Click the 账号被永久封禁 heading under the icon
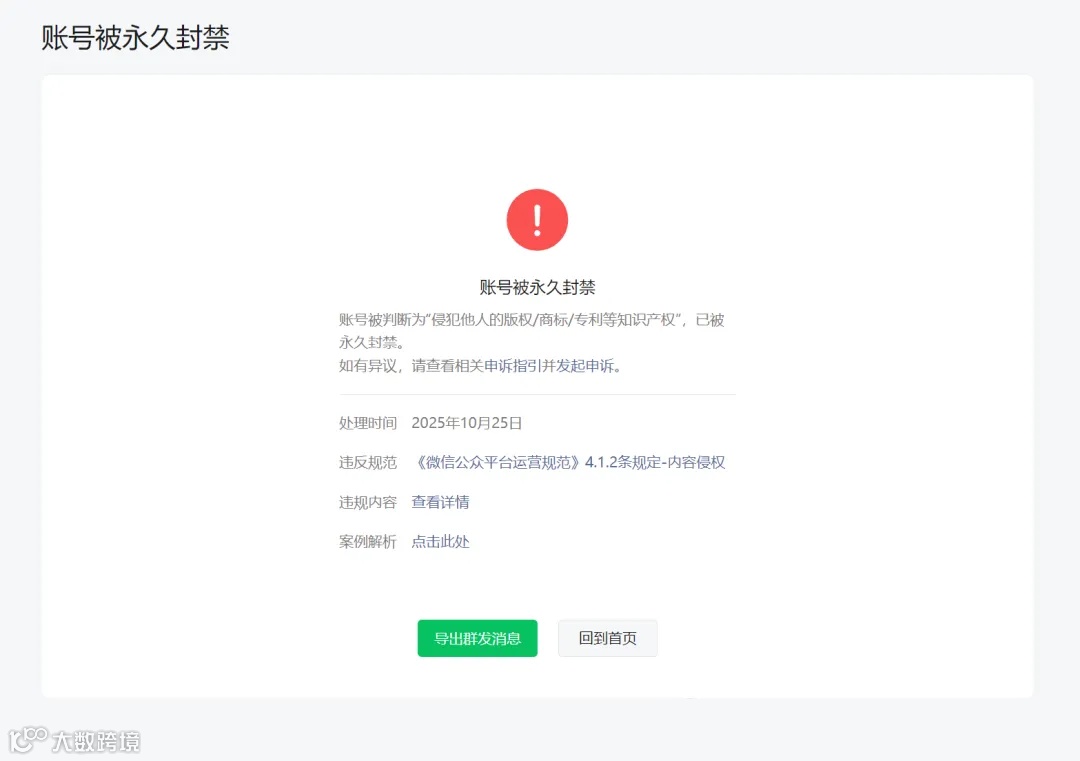The height and width of the screenshot is (761, 1080). point(537,287)
